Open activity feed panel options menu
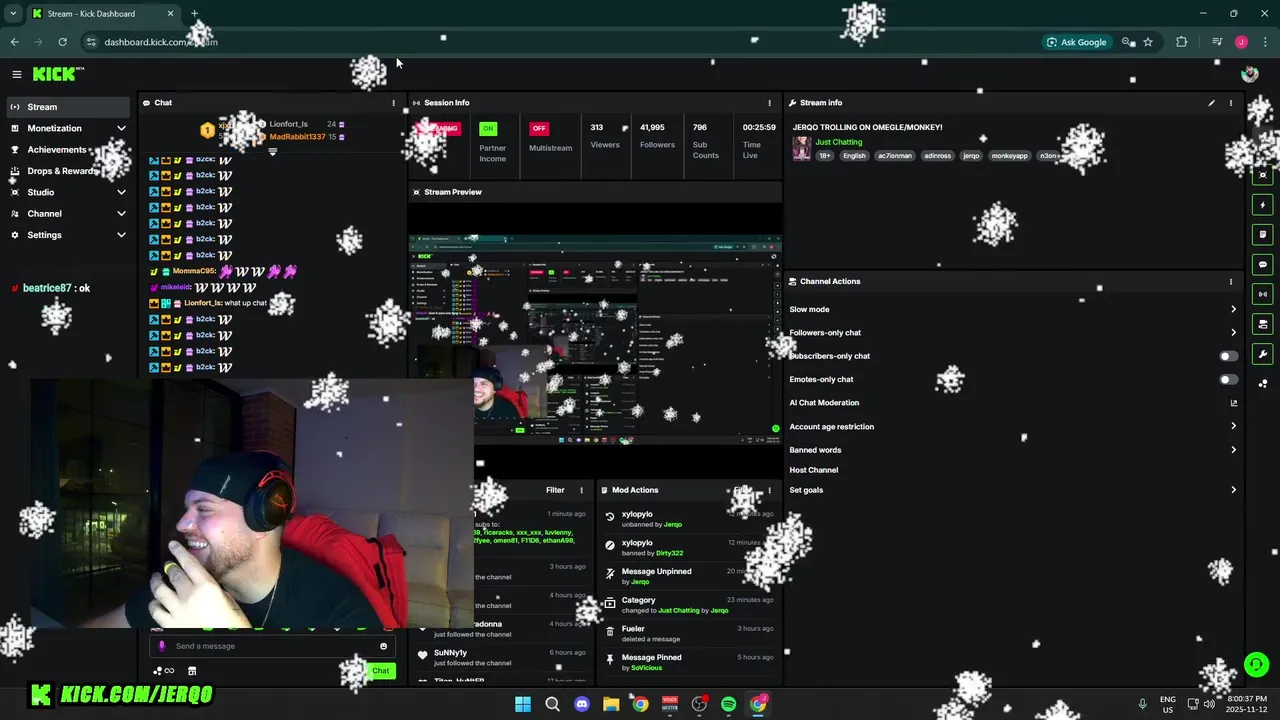 pyautogui.click(x=581, y=490)
